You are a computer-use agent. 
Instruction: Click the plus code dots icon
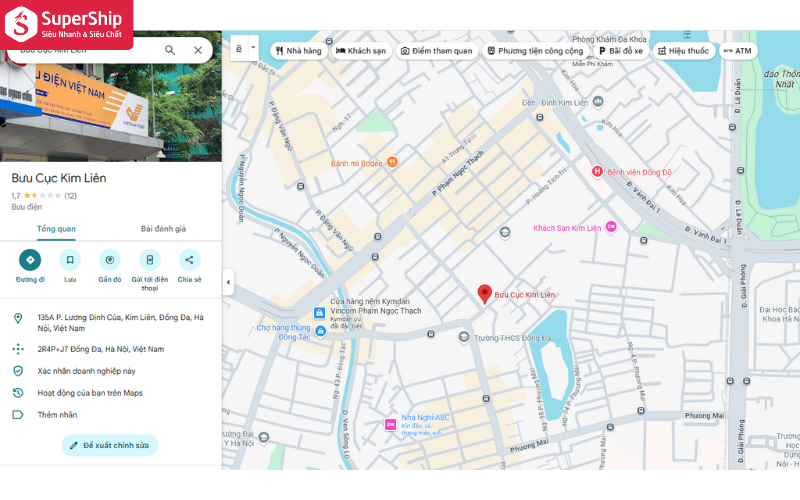(x=18, y=349)
